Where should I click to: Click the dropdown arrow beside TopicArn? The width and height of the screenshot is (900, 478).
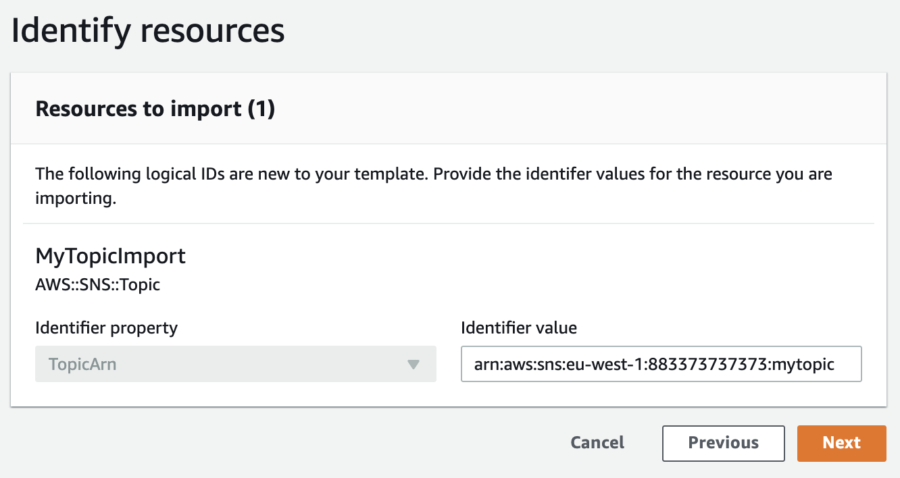click(413, 364)
